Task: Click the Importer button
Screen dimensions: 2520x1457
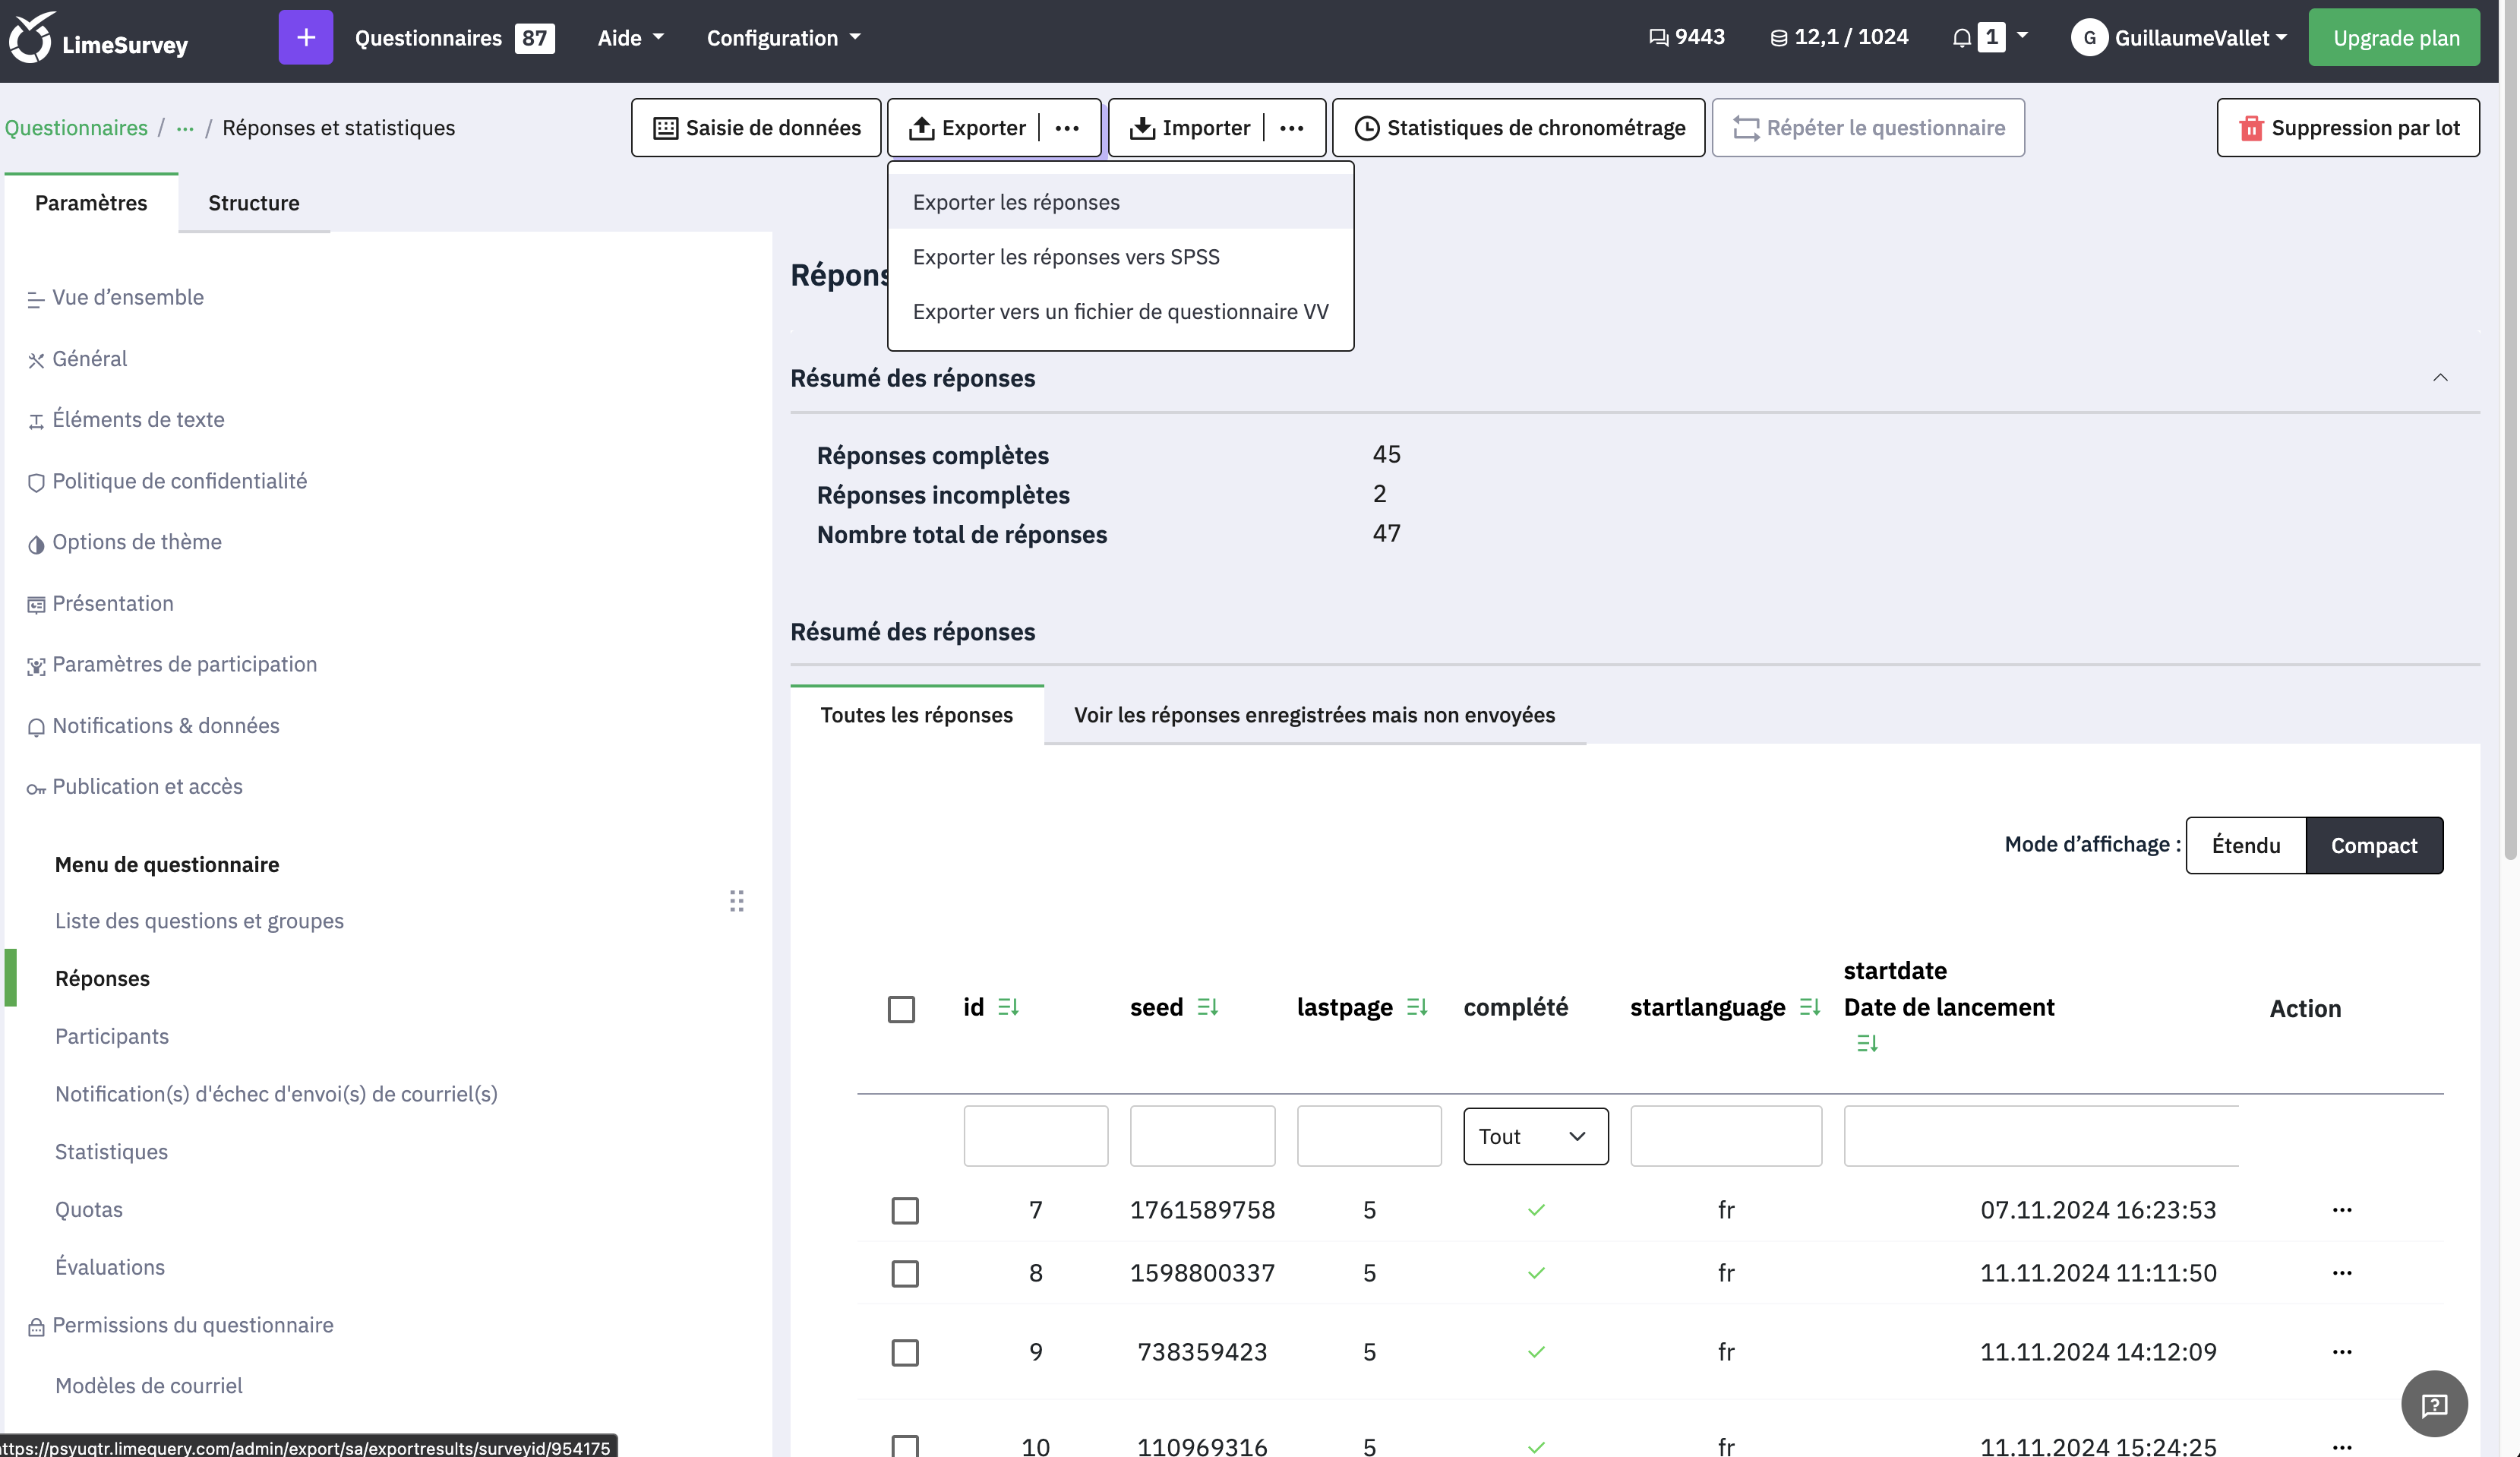Action: click(1189, 128)
